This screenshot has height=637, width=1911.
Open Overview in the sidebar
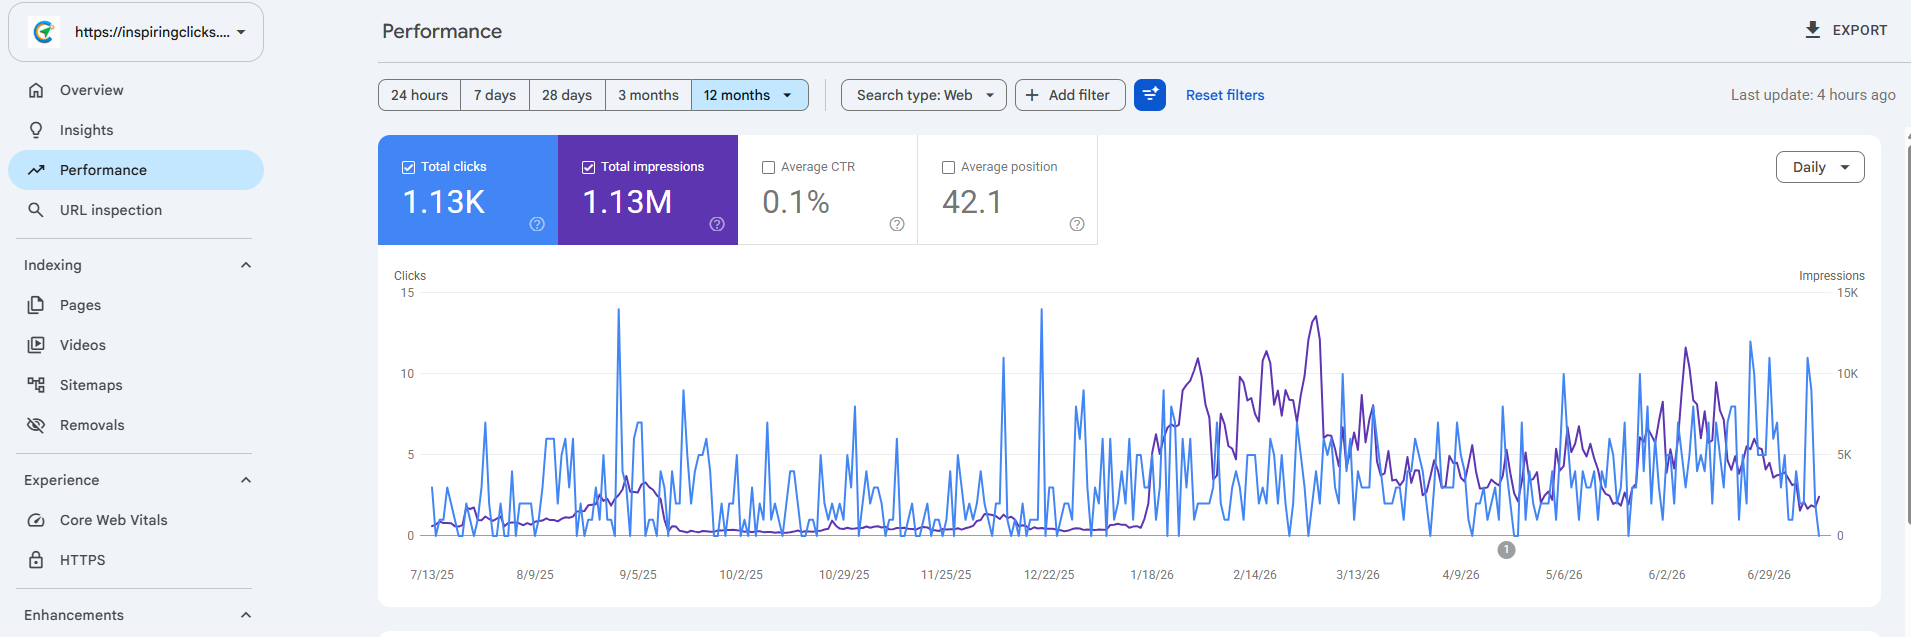136,90
